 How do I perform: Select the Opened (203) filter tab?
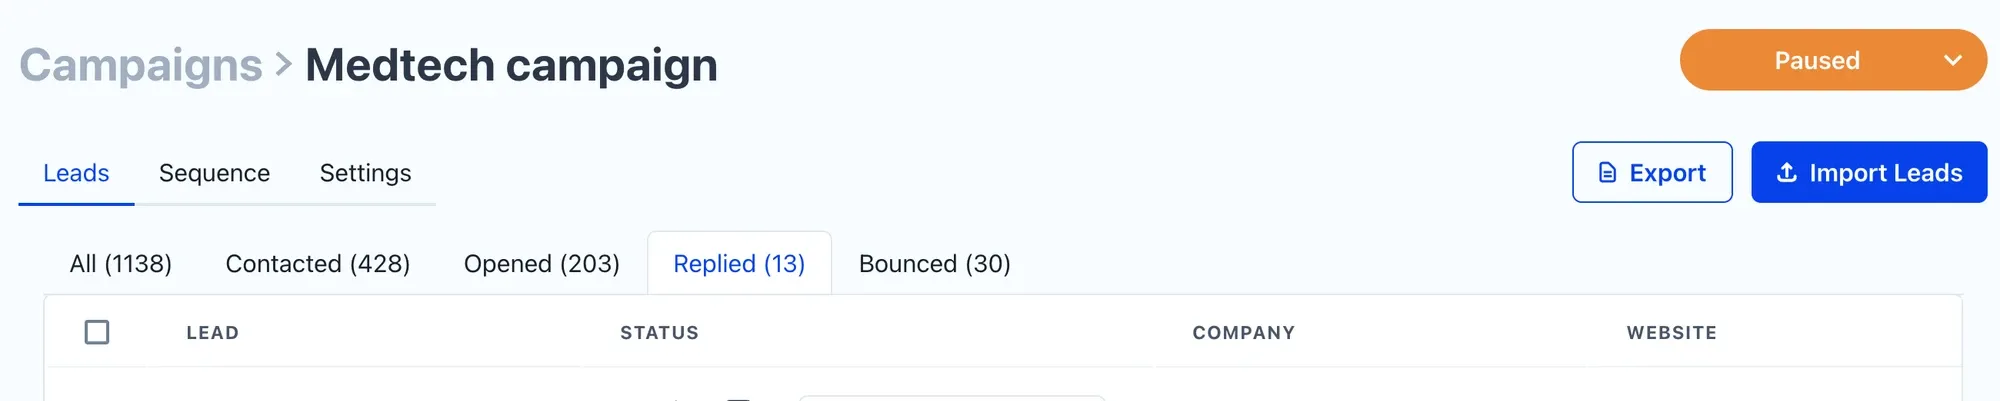coord(541,264)
